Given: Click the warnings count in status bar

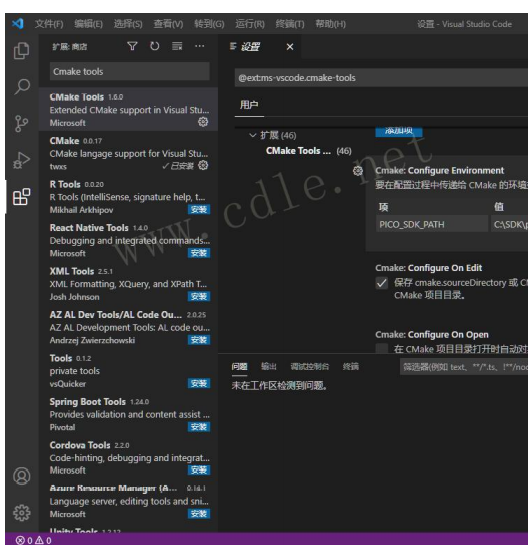Looking at the screenshot, I should (43, 540).
